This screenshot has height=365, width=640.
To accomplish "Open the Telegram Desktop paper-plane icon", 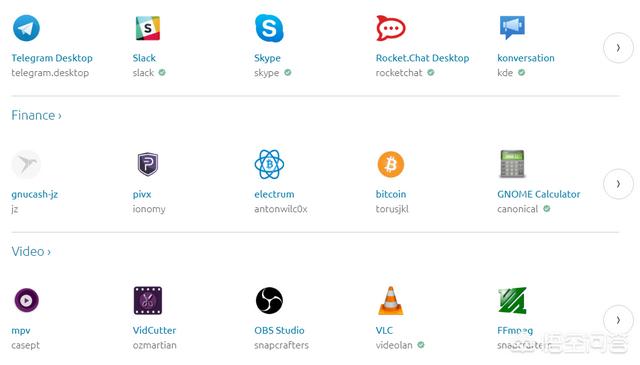I will 26,28.
